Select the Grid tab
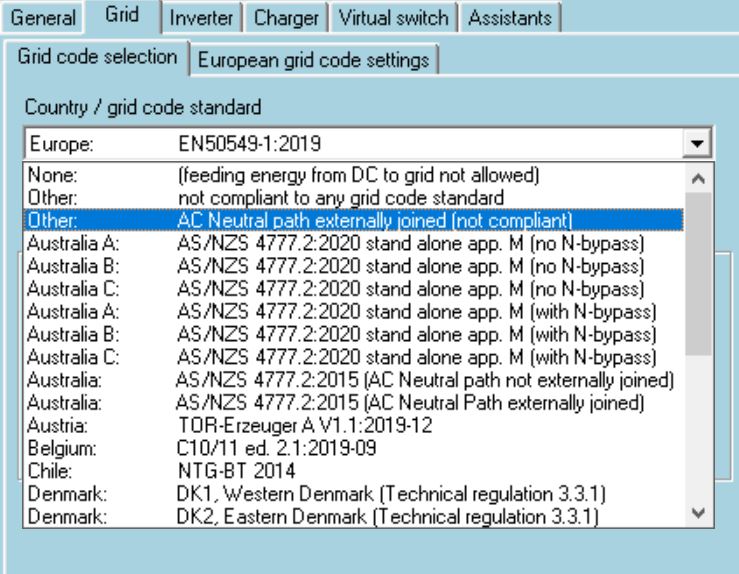This screenshot has width=739, height=574. 122,15
